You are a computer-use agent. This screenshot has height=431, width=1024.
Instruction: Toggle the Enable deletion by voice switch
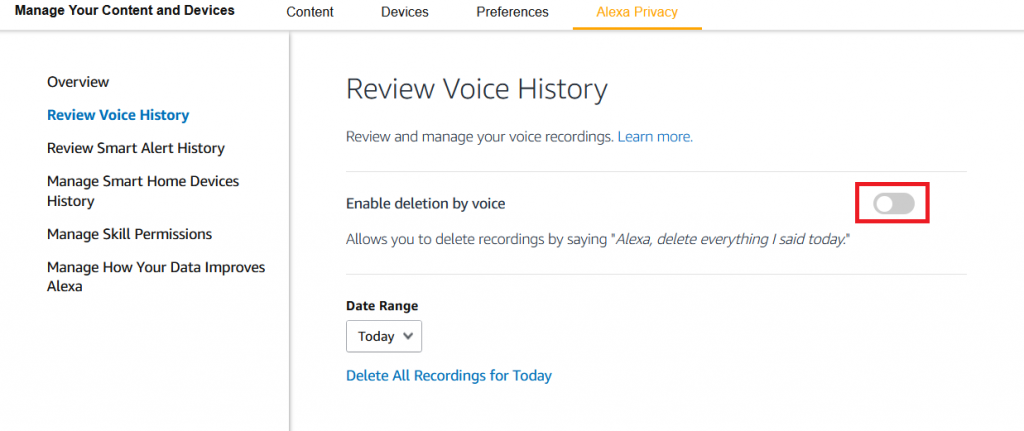click(x=893, y=204)
